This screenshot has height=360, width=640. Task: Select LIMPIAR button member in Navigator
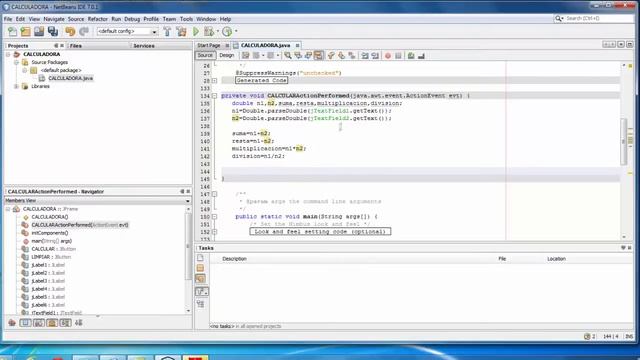[51, 257]
